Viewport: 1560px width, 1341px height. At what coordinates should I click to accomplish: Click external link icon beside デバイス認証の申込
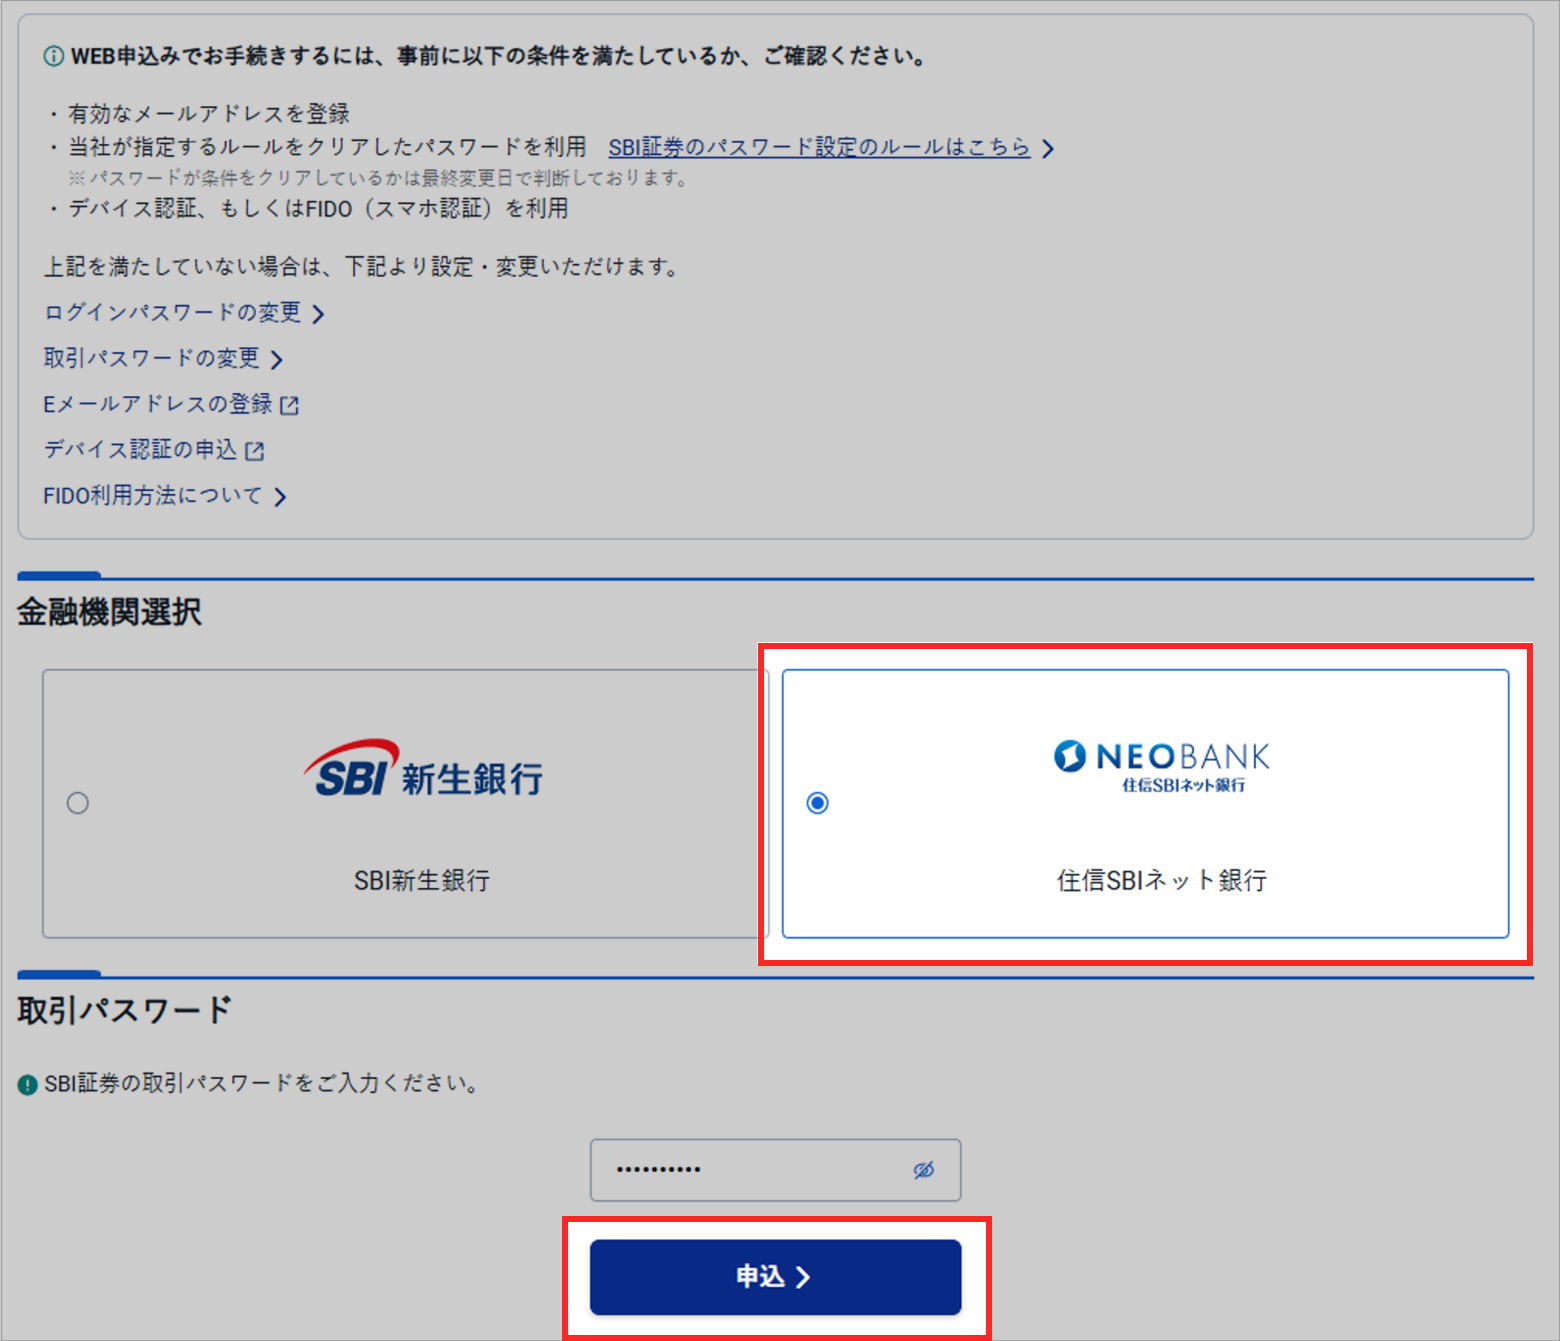pos(255,451)
